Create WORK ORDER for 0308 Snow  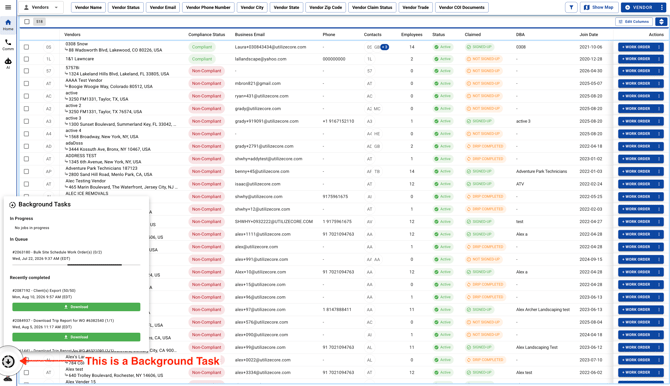pos(636,47)
